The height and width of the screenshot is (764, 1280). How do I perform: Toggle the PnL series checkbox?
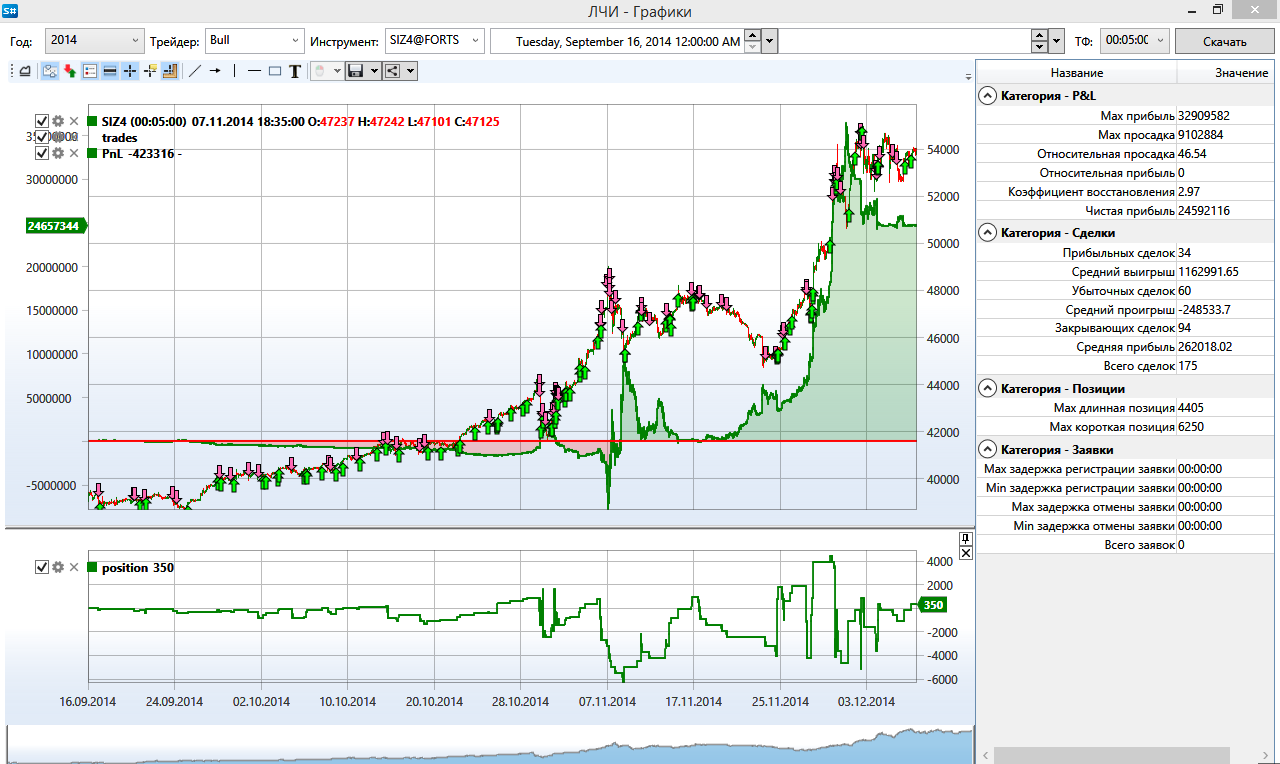pyautogui.click(x=42, y=153)
